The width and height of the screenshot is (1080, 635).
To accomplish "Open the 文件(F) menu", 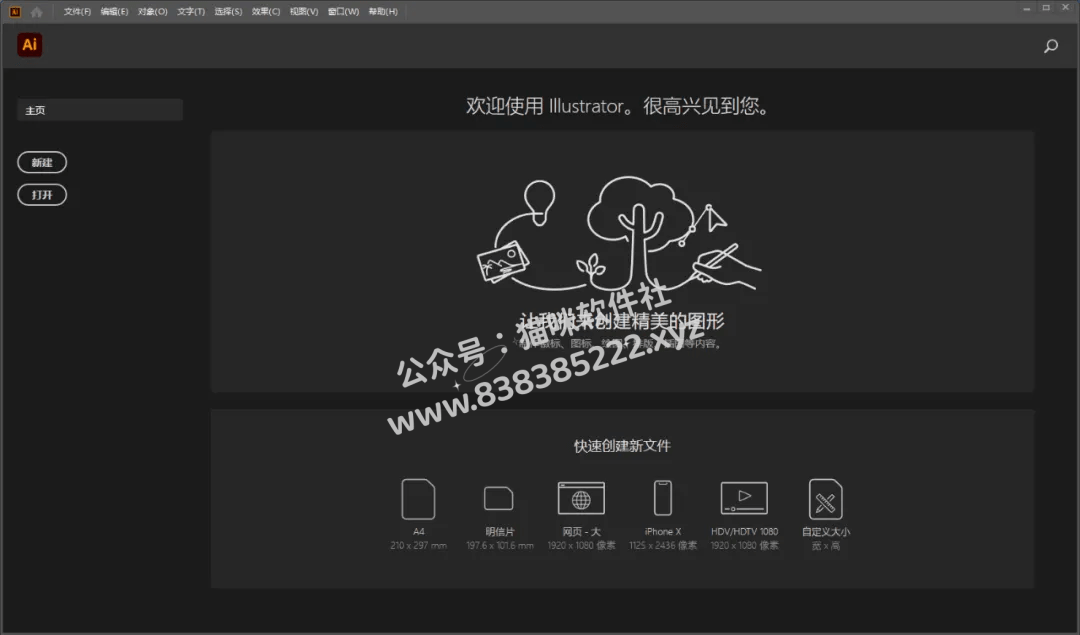I will coord(77,12).
